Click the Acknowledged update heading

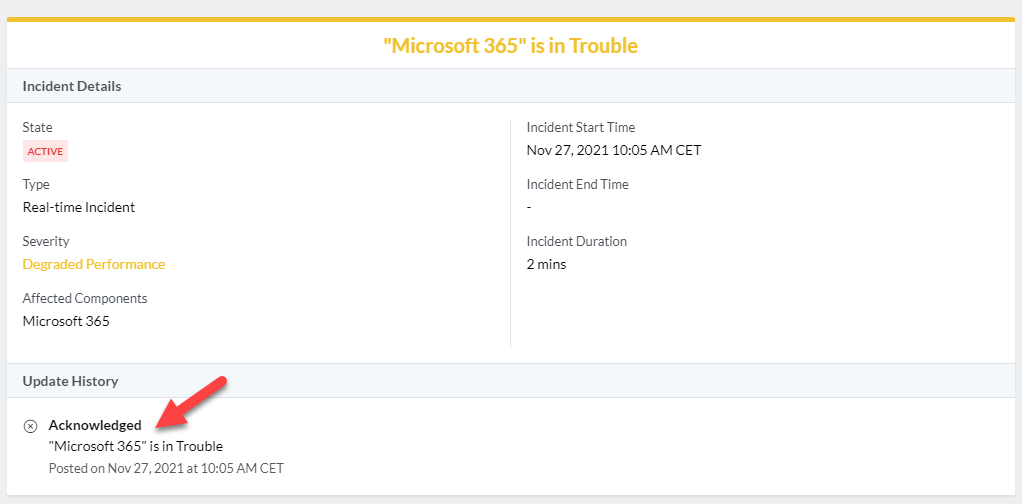95,425
